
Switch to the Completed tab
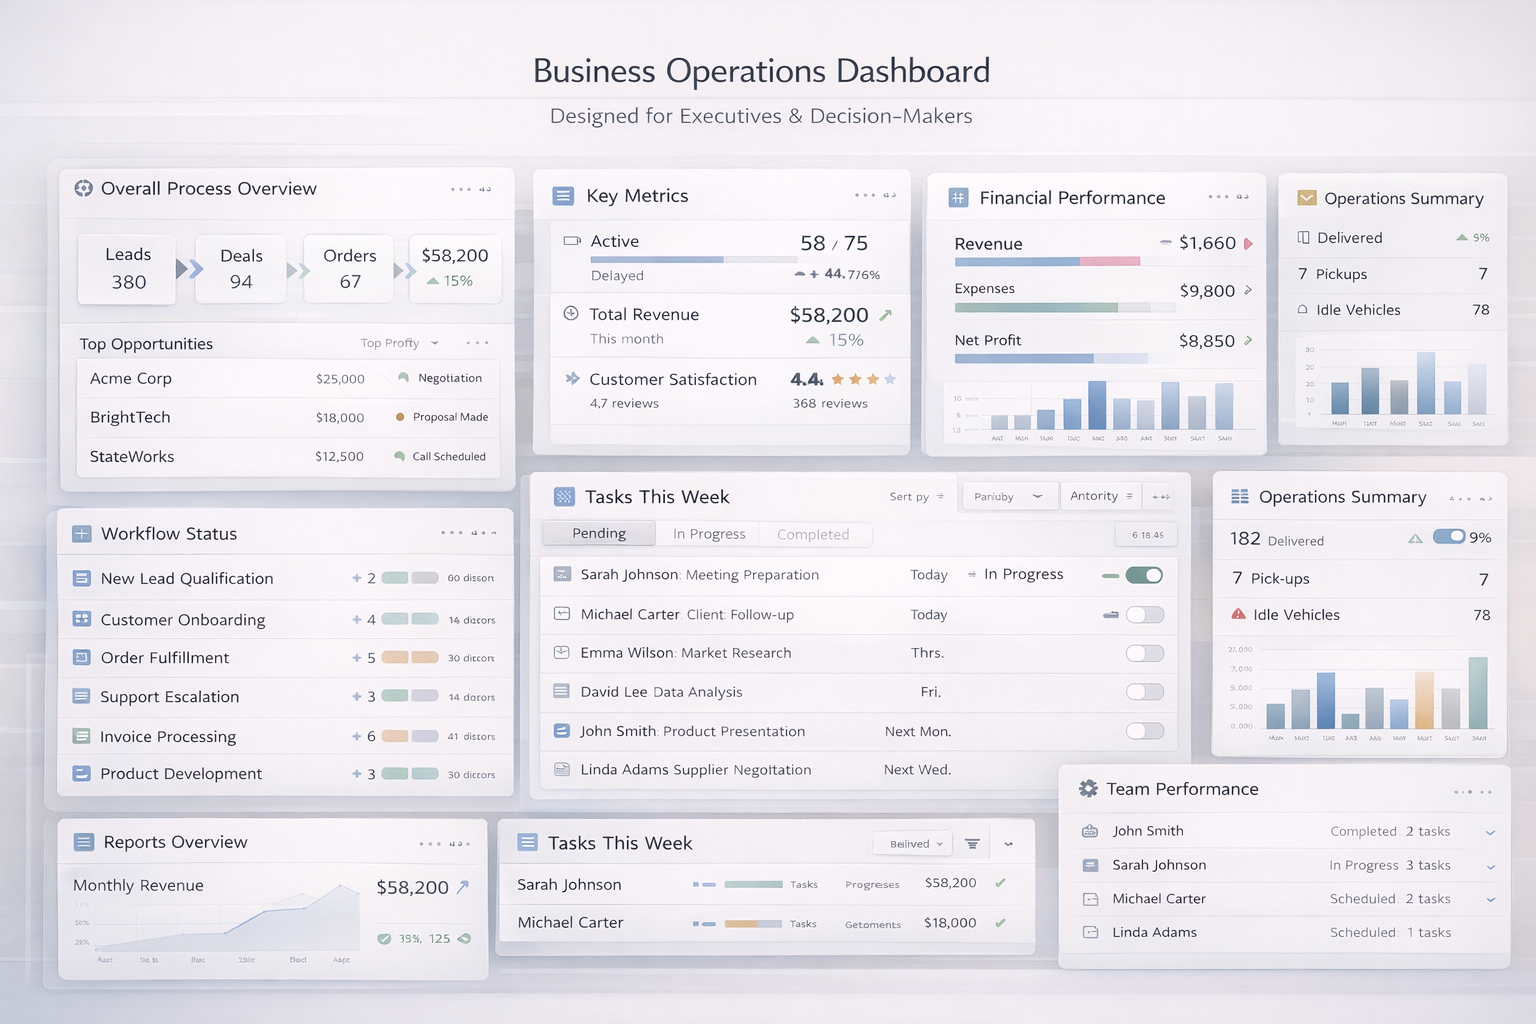[812, 534]
